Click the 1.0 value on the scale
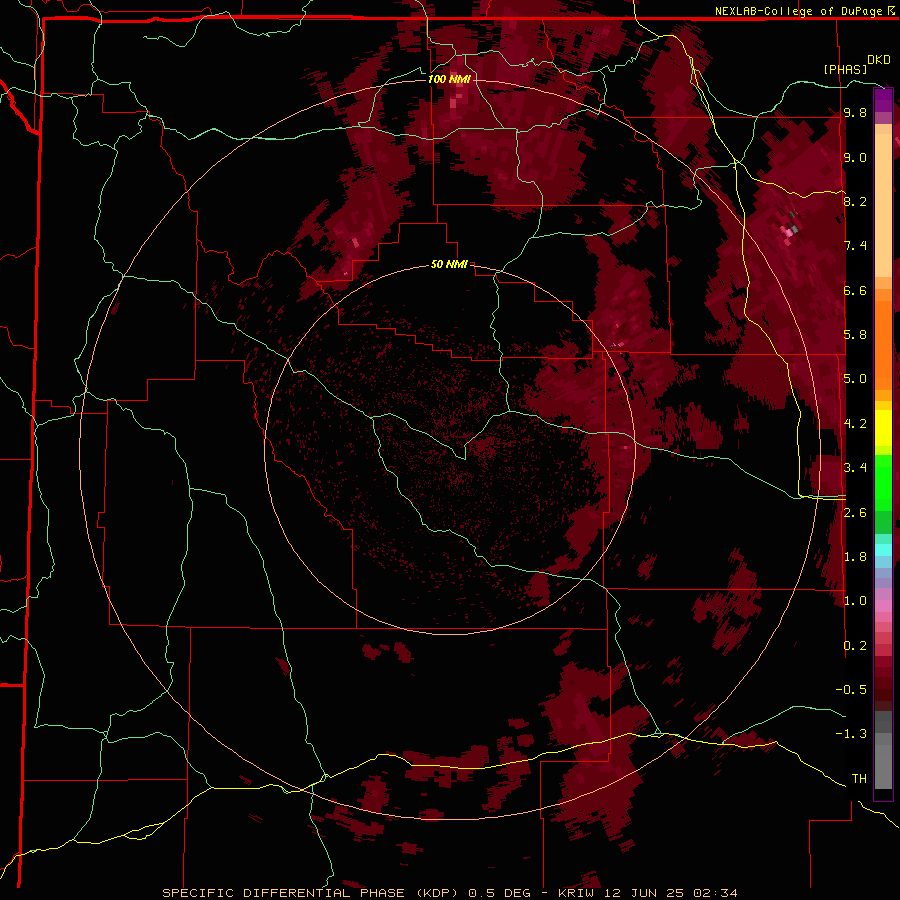Image resolution: width=900 pixels, height=900 pixels. (x=855, y=601)
